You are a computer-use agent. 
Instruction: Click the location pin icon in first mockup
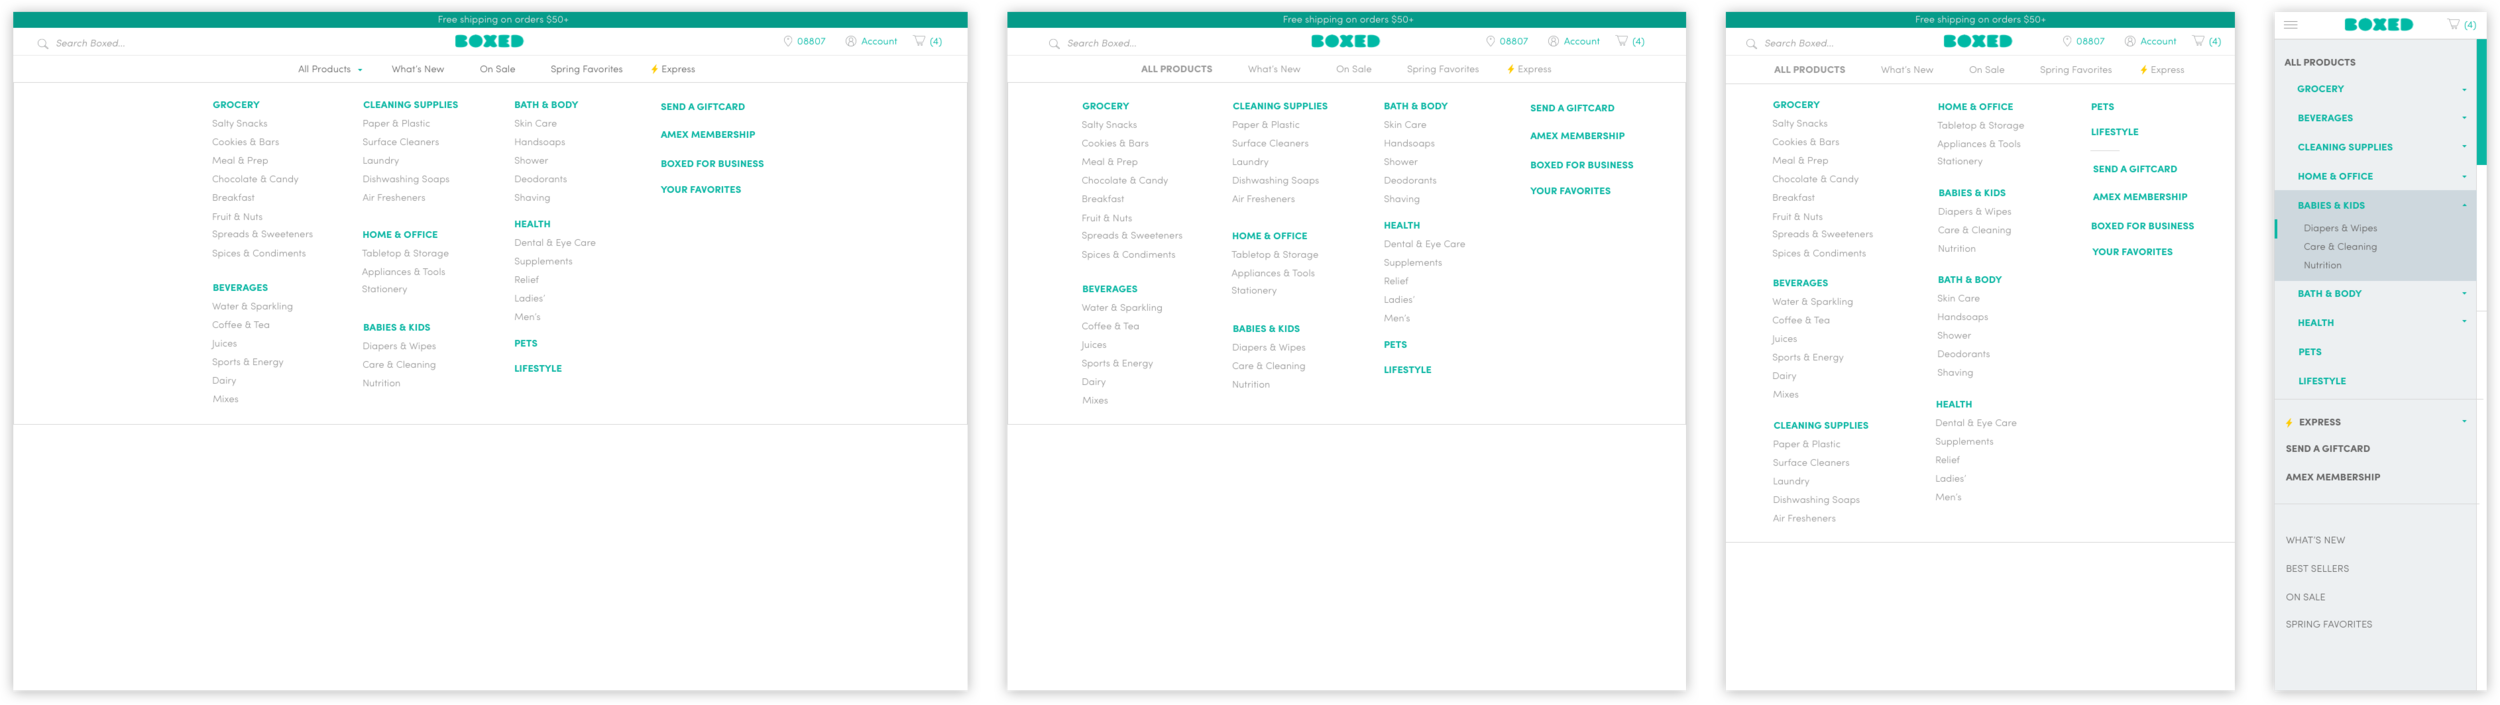click(788, 42)
